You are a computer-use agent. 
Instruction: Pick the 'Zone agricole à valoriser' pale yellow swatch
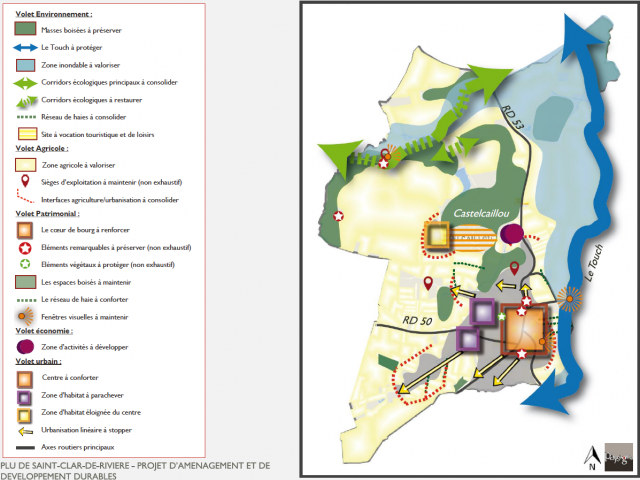[x=25, y=164]
